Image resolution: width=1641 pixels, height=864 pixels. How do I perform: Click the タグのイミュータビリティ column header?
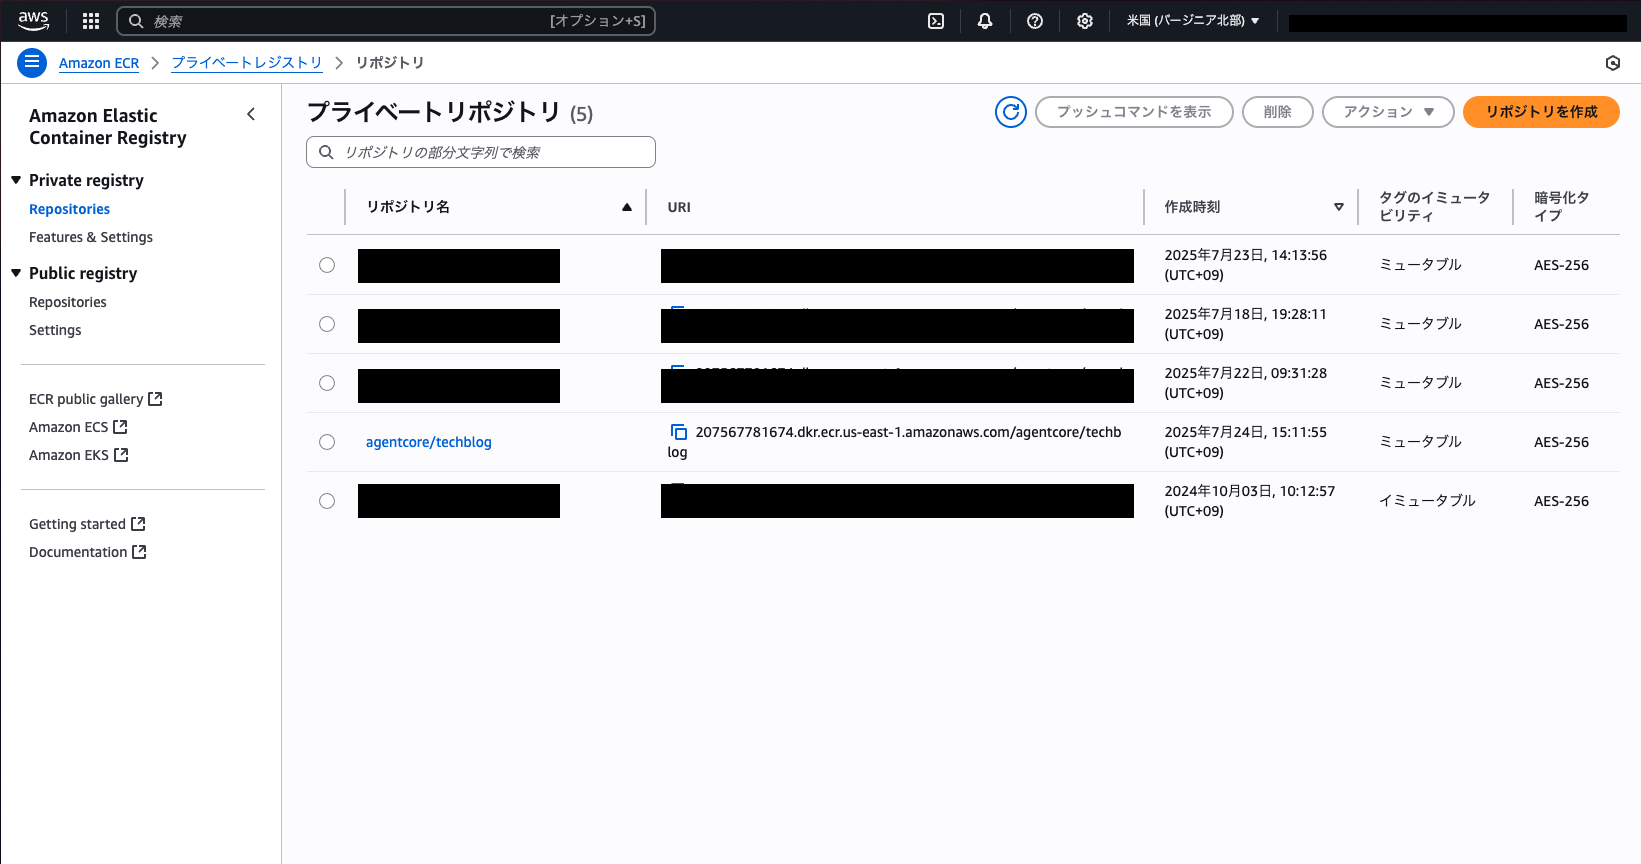pyautogui.click(x=1434, y=206)
